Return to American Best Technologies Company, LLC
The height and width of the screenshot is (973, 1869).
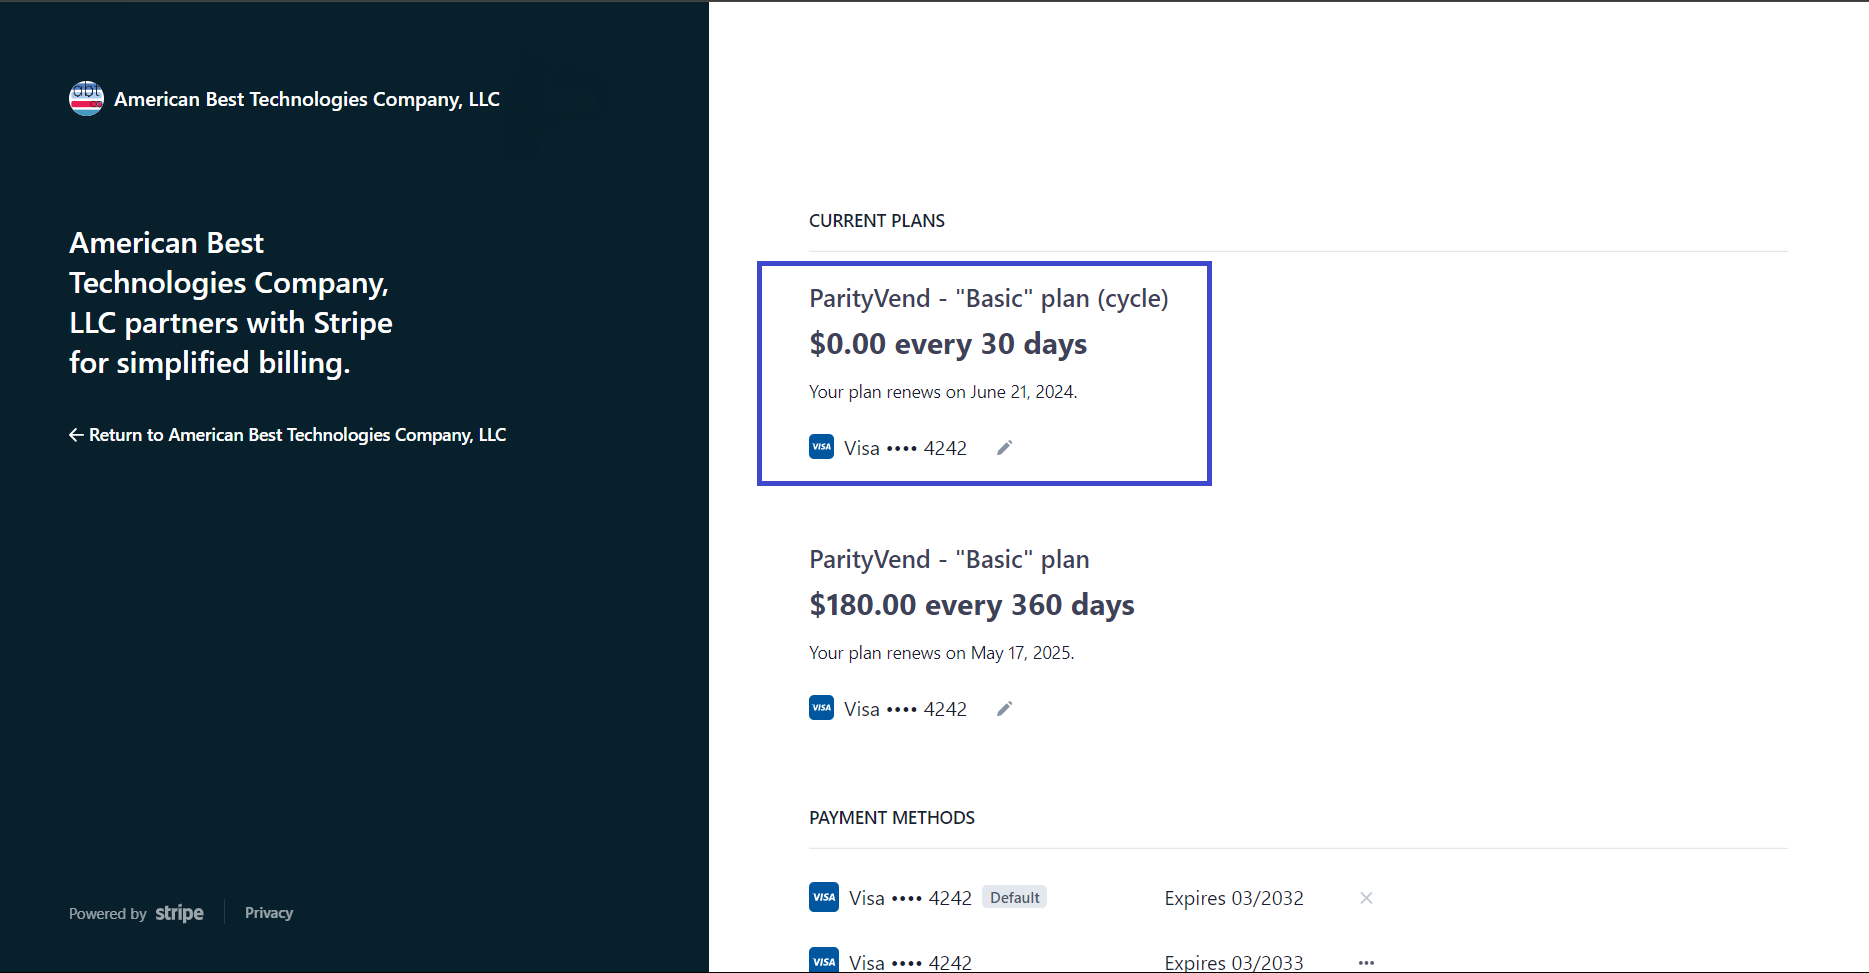(288, 435)
